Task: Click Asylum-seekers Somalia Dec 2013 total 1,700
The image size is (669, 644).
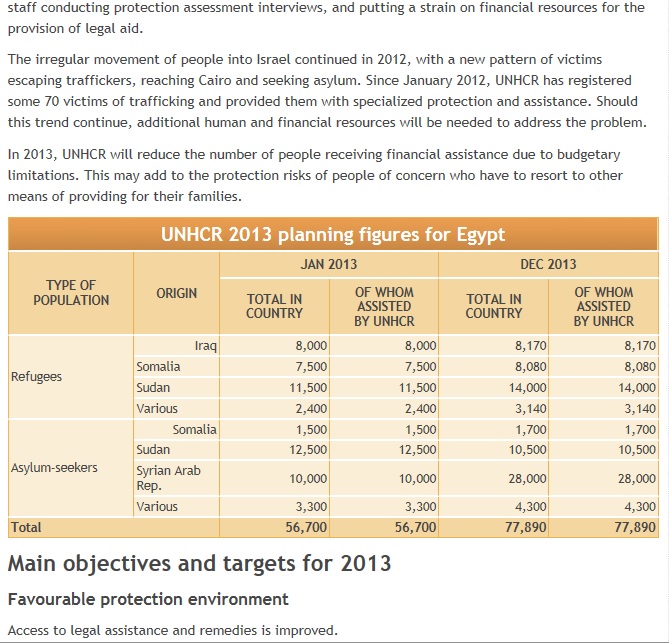Action: click(x=530, y=429)
